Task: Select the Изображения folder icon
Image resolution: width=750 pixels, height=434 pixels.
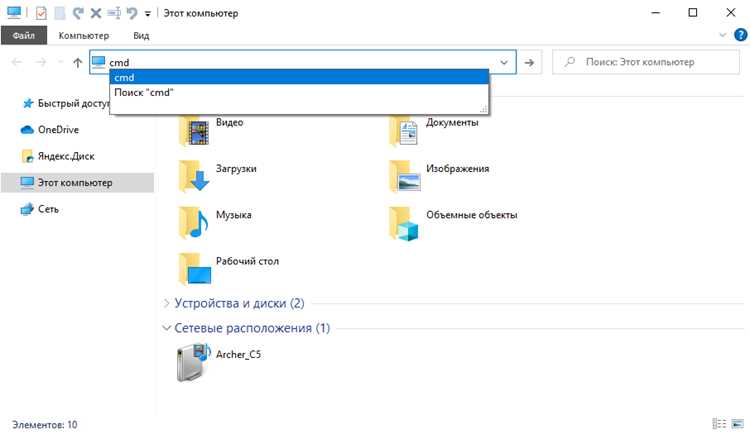Action: [405, 176]
